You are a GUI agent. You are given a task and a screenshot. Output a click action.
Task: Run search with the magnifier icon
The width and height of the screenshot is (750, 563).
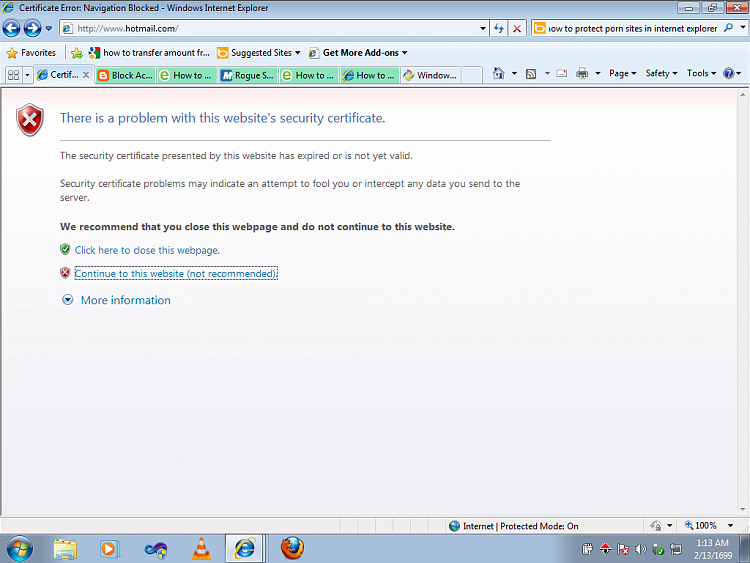(x=728, y=28)
